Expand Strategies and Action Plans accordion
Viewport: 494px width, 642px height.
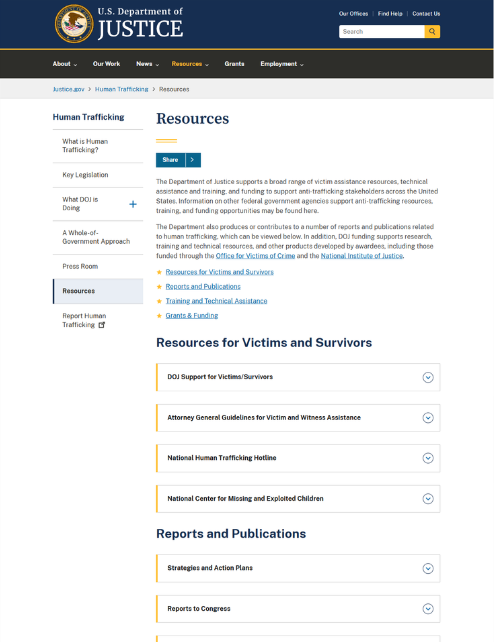tap(298, 568)
